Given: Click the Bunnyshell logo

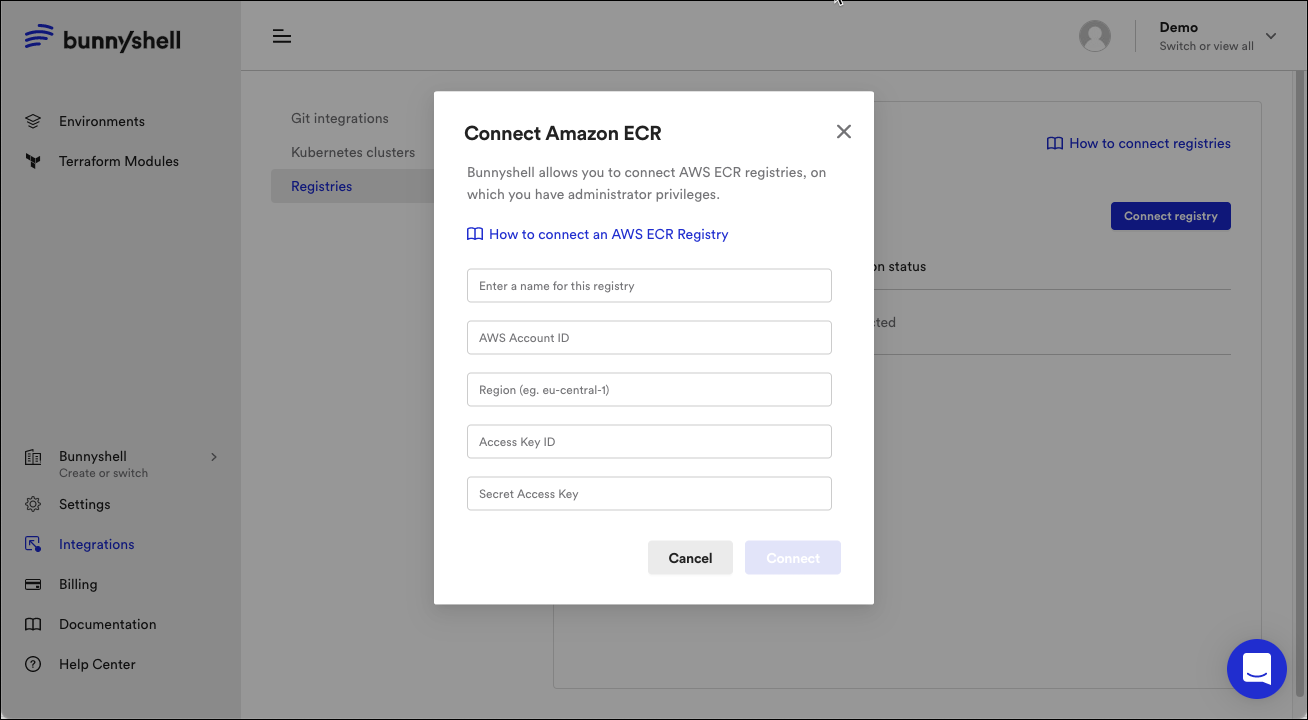Looking at the screenshot, I should (103, 39).
